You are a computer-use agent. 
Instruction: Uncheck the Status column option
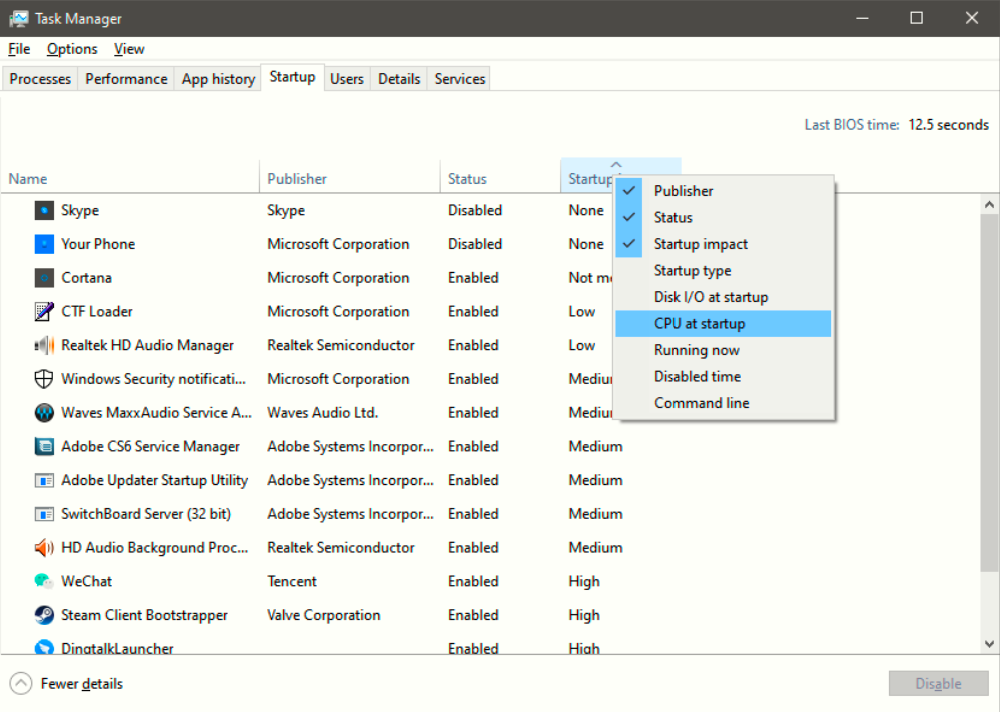tap(723, 218)
